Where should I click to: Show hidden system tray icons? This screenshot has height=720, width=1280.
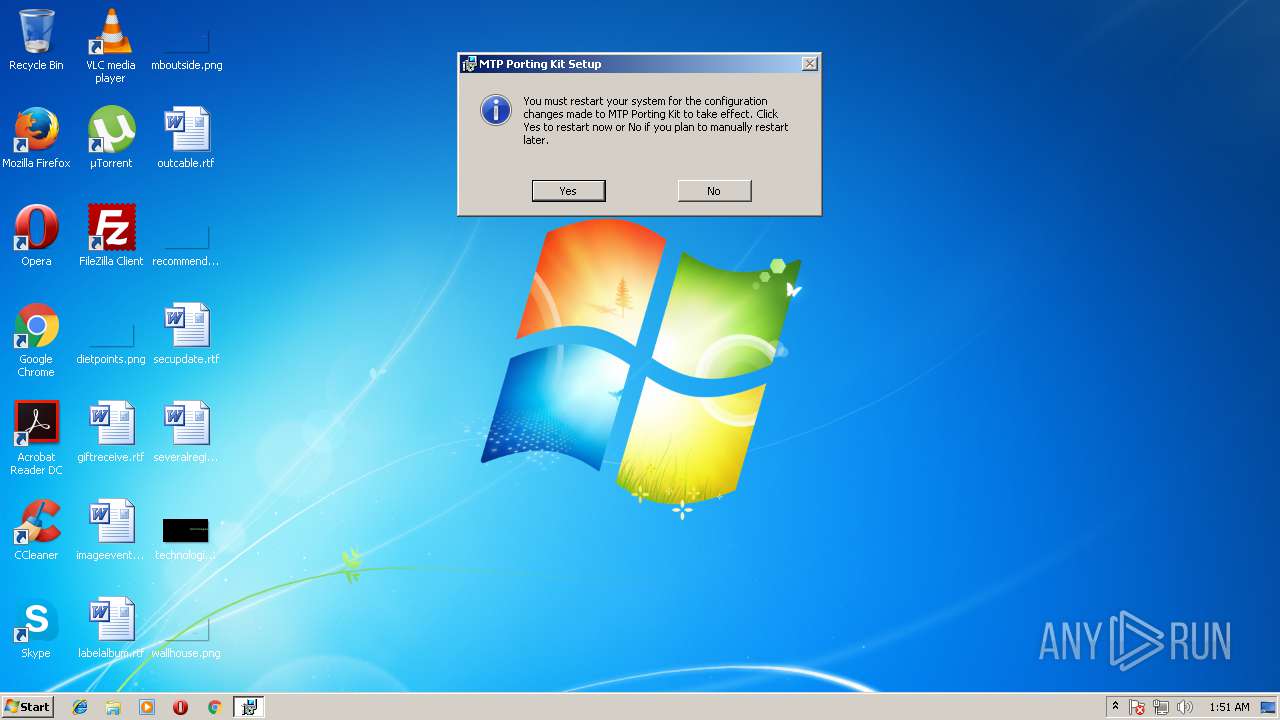pos(1115,707)
